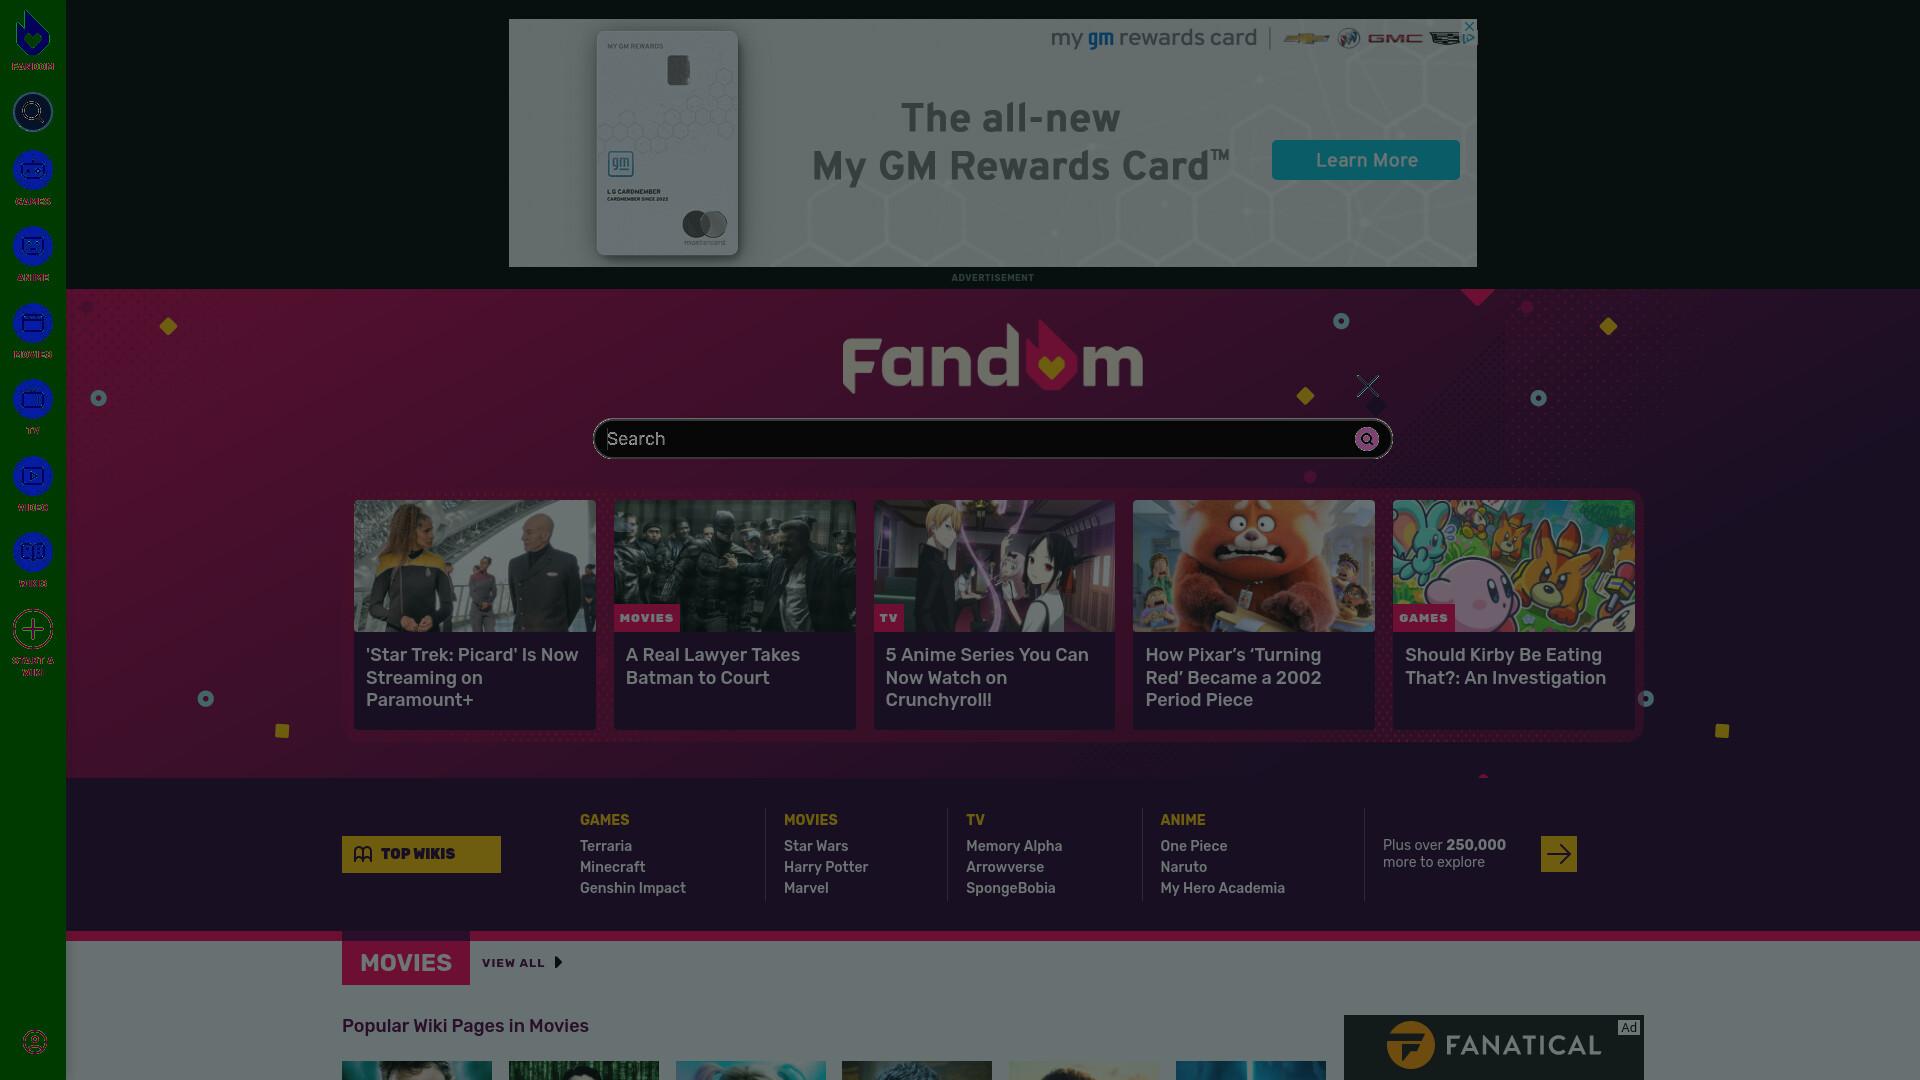Open the Kirby investigation article image
Screen dimensions: 1920x1080
pyautogui.click(x=1514, y=566)
